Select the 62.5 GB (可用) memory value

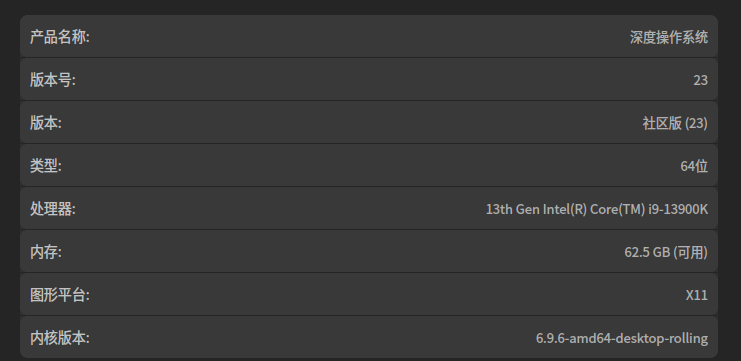[x=666, y=252]
